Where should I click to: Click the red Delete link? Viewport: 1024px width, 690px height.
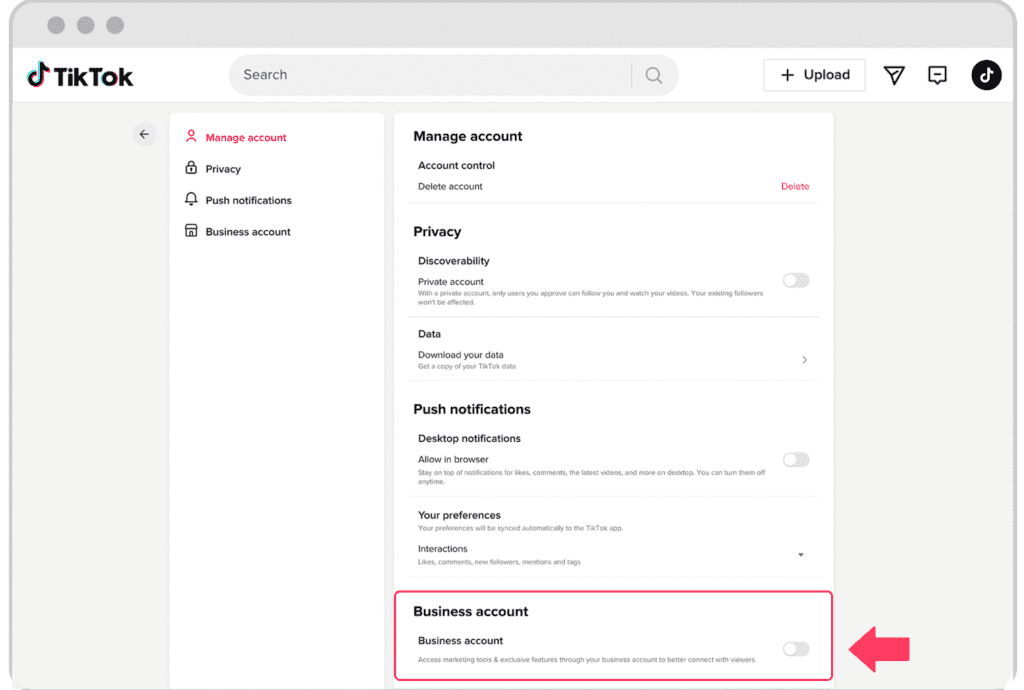pos(795,187)
